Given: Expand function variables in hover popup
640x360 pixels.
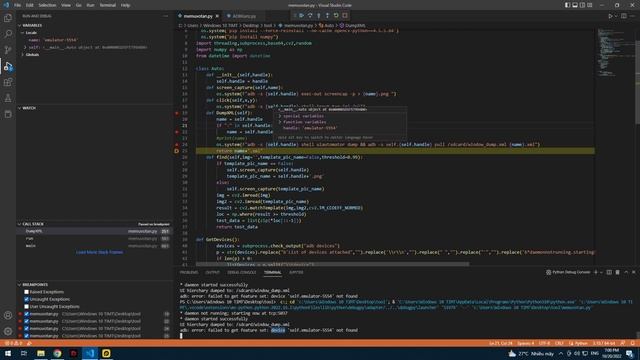Looking at the screenshot, I should pyautogui.click(x=302, y=122).
